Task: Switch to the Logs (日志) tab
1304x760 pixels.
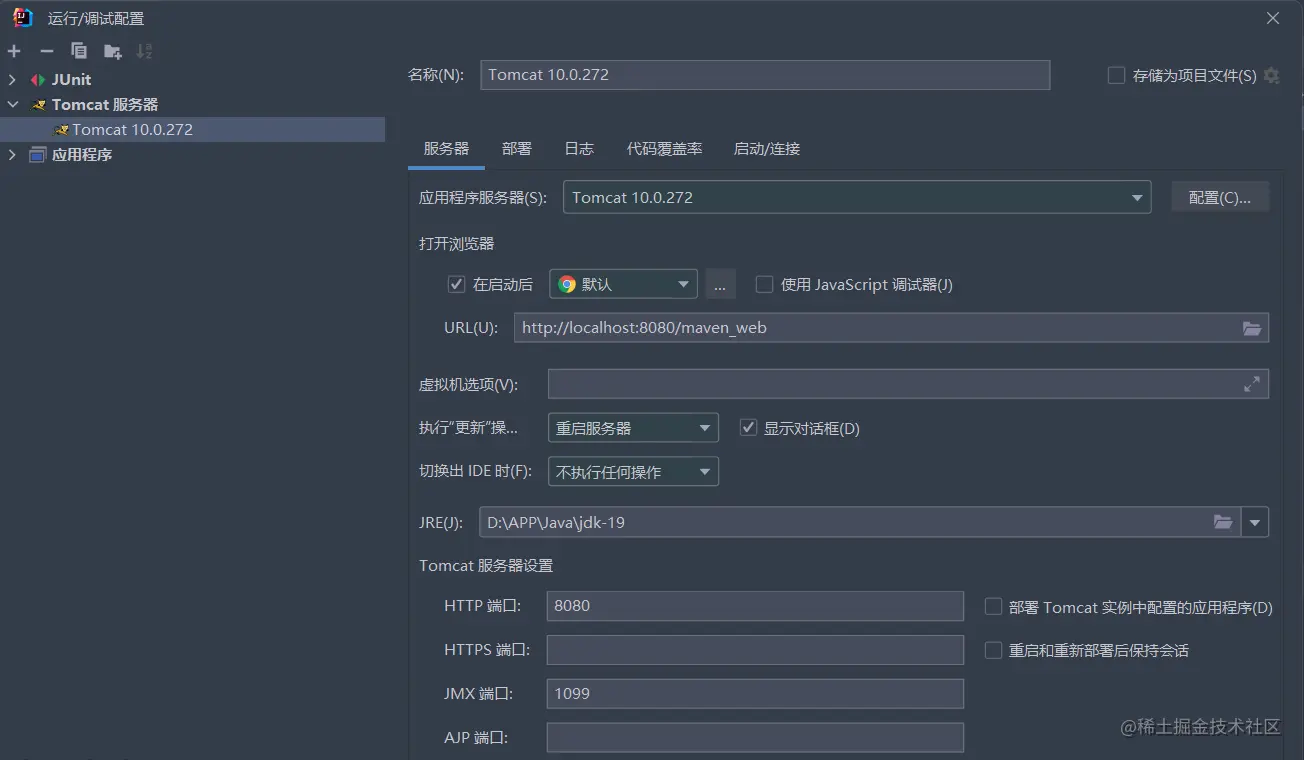Action: (x=579, y=148)
